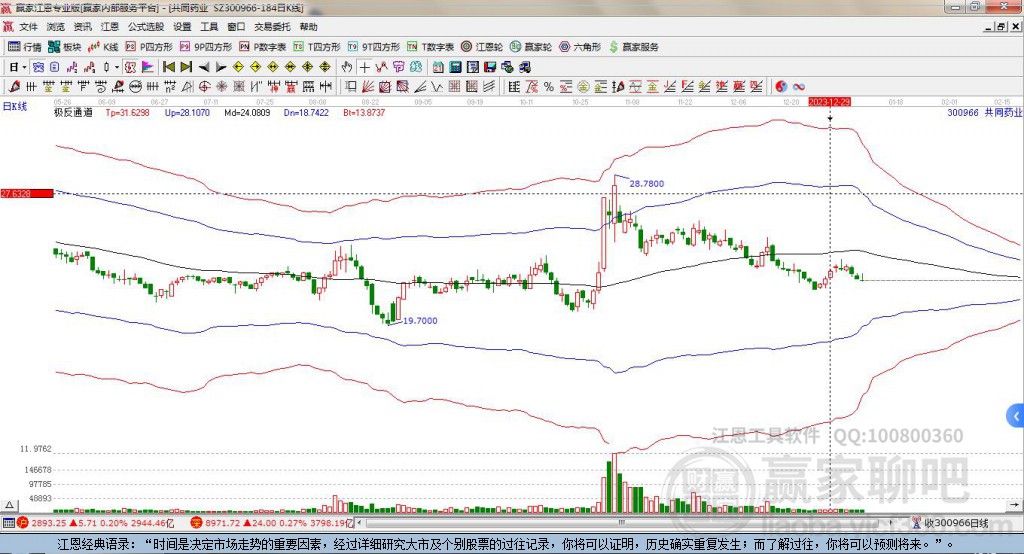Click the Up=28.1070 indicator value
The width and height of the screenshot is (1024, 554).
tap(187, 112)
